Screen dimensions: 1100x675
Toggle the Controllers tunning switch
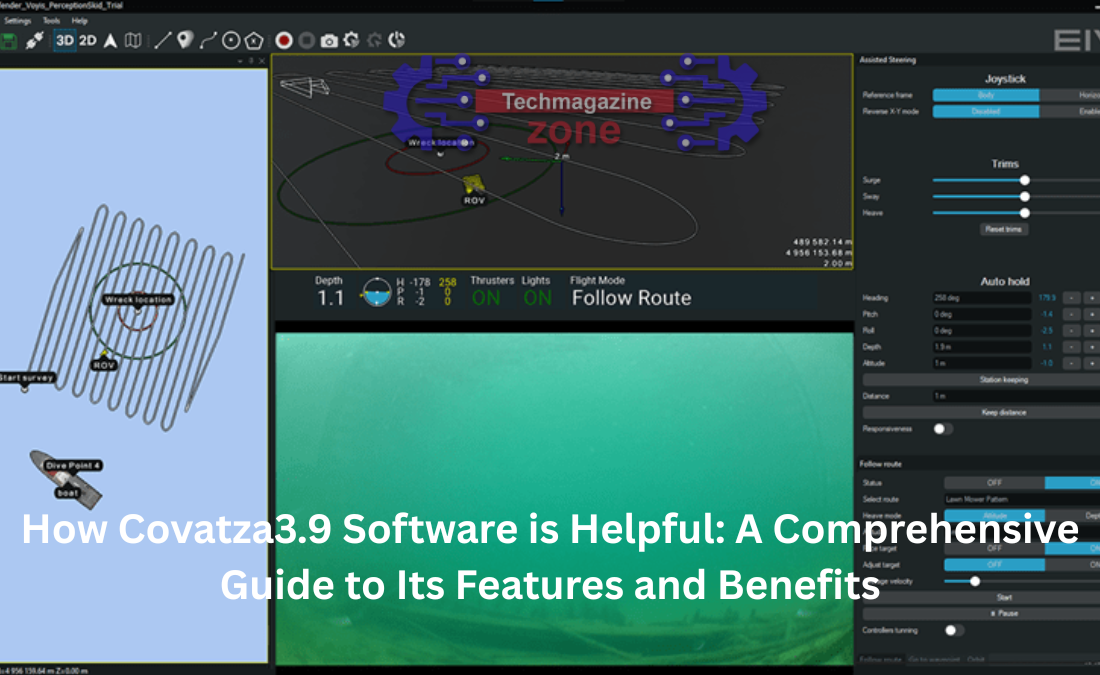point(953,630)
